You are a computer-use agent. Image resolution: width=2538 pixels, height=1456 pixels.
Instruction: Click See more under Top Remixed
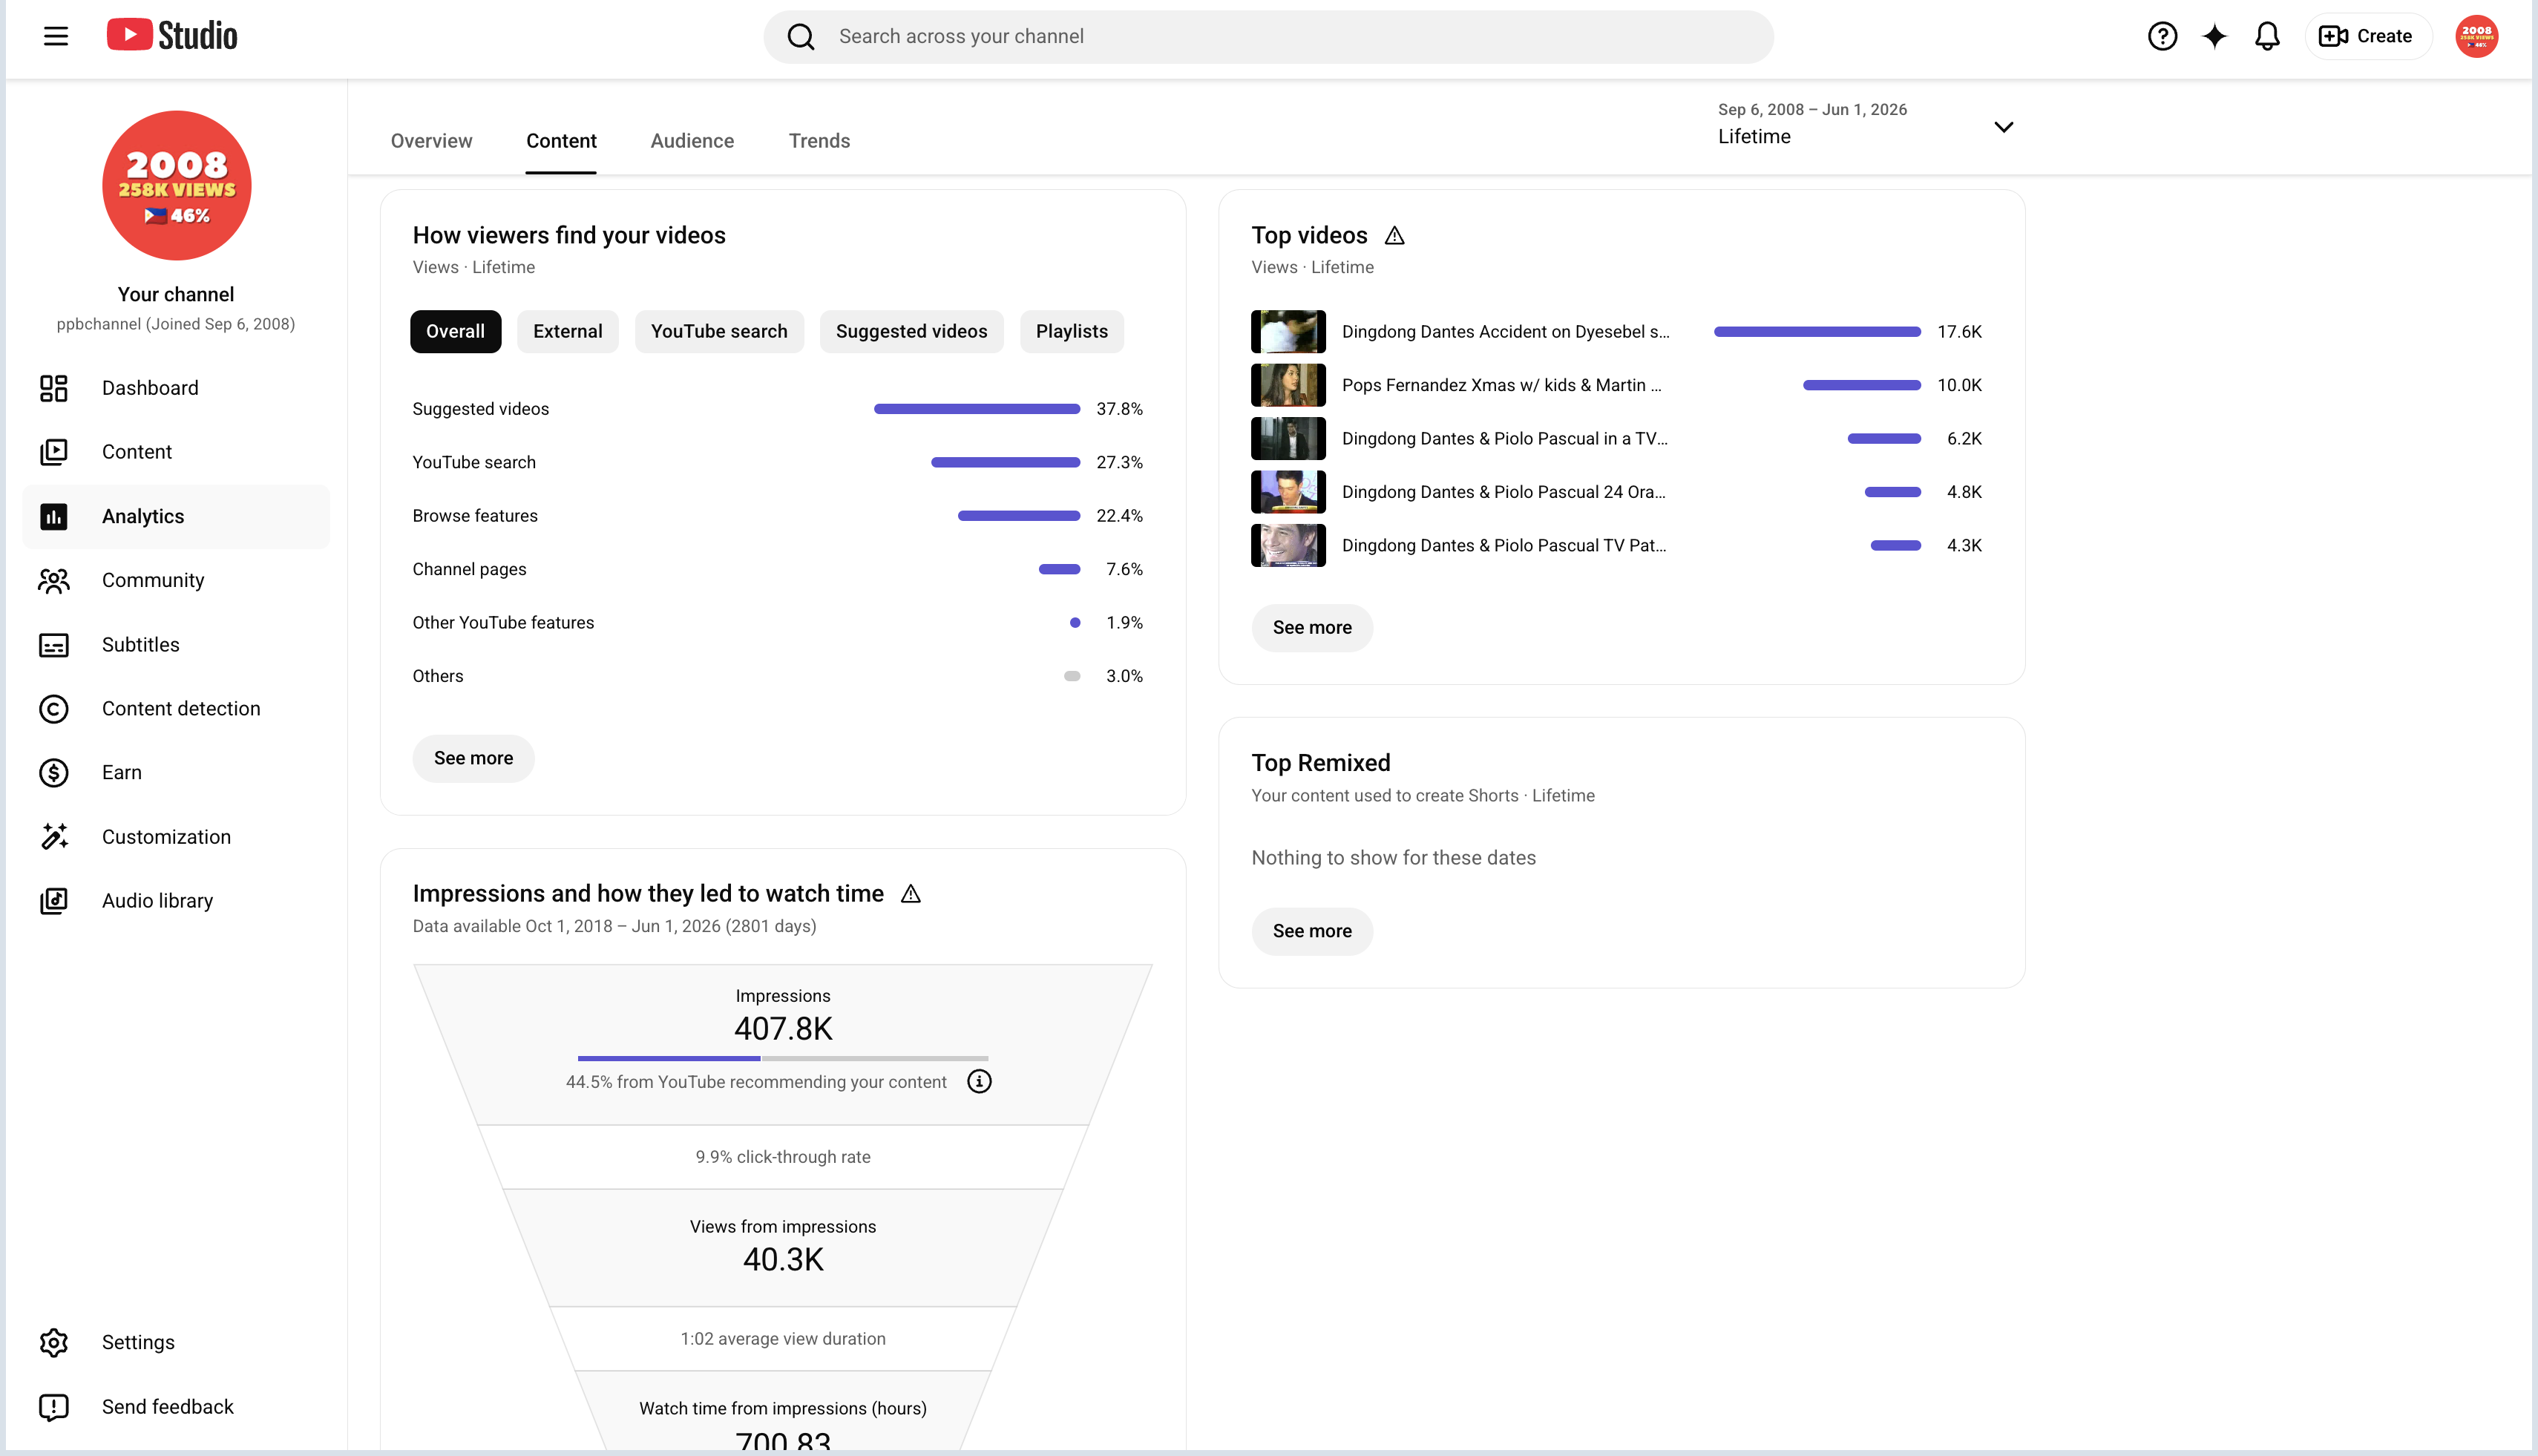(x=1312, y=931)
